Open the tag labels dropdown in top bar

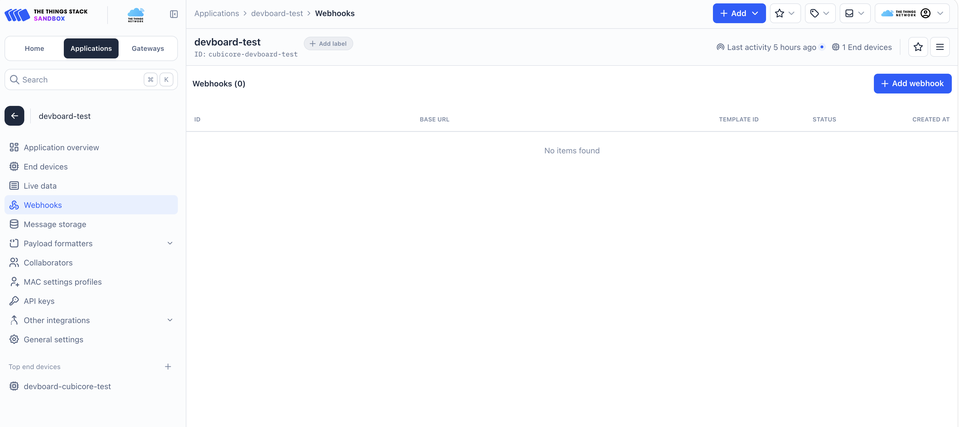(820, 13)
